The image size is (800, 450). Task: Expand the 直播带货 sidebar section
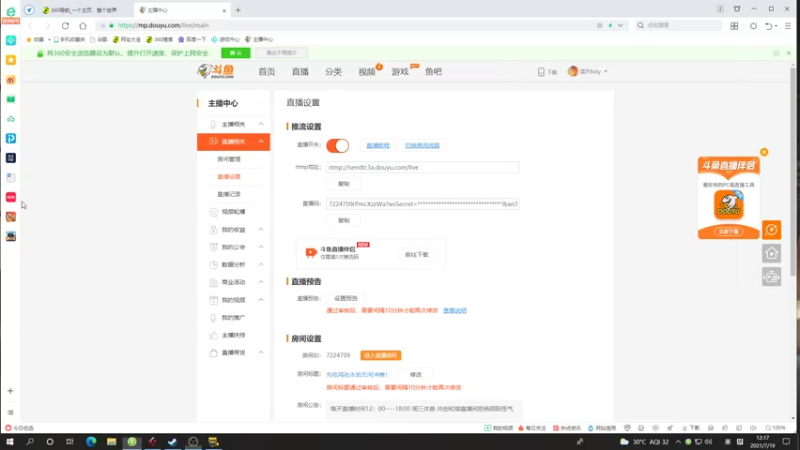[261, 353]
